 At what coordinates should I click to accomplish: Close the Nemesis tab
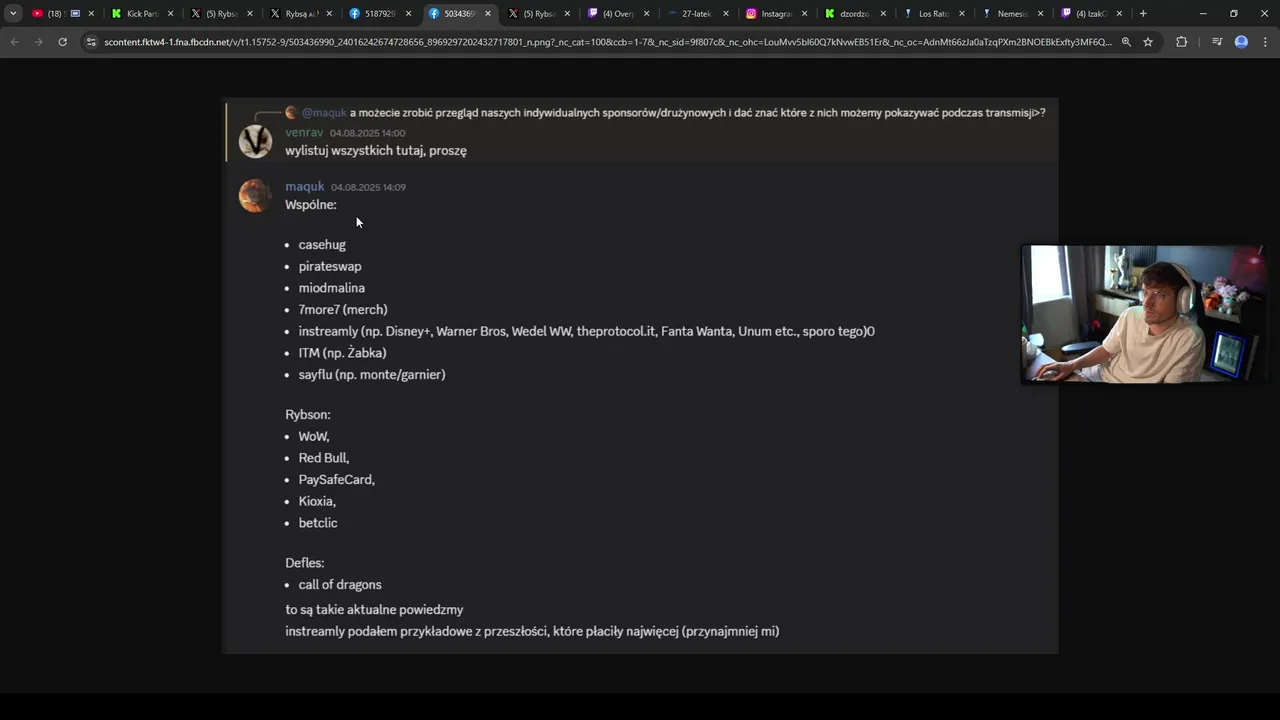[x=1041, y=14]
